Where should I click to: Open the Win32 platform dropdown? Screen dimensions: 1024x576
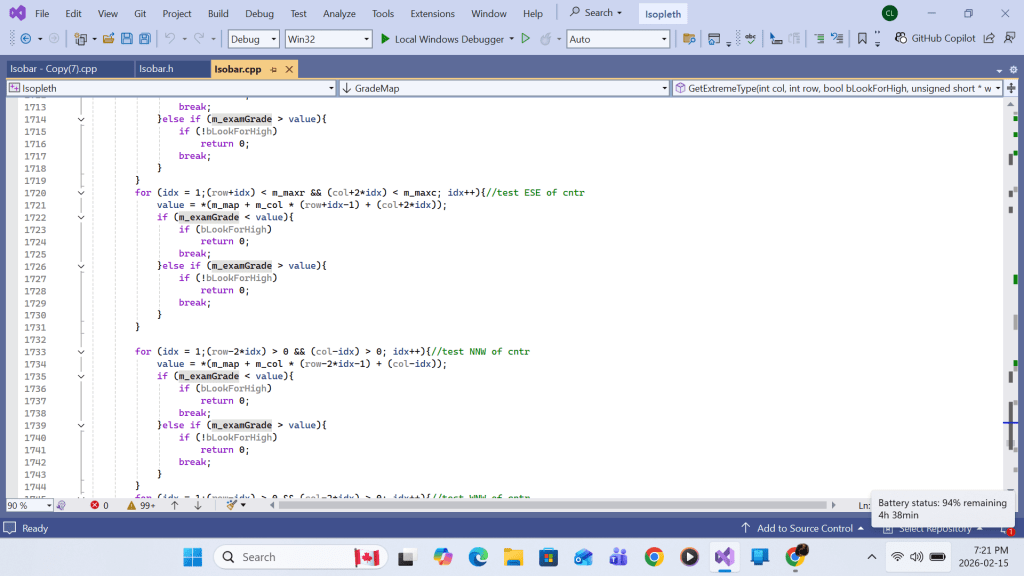[x=327, y=39]
